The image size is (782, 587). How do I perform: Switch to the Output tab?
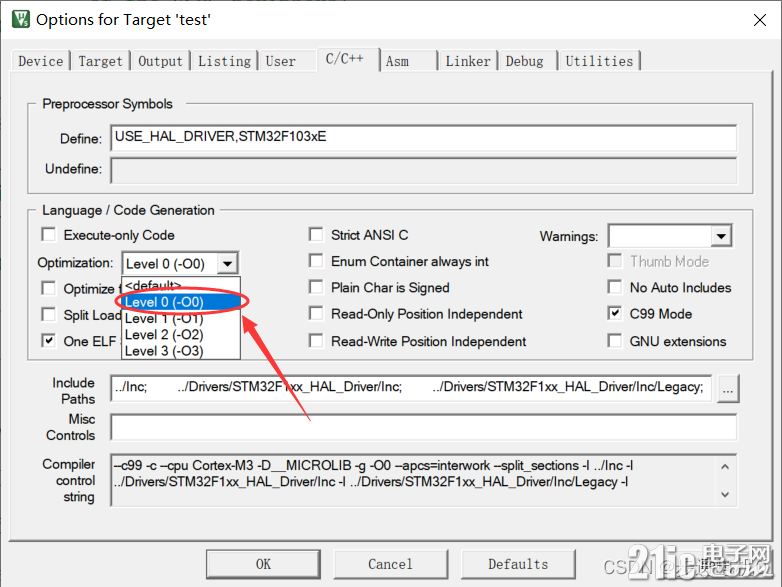160,61
